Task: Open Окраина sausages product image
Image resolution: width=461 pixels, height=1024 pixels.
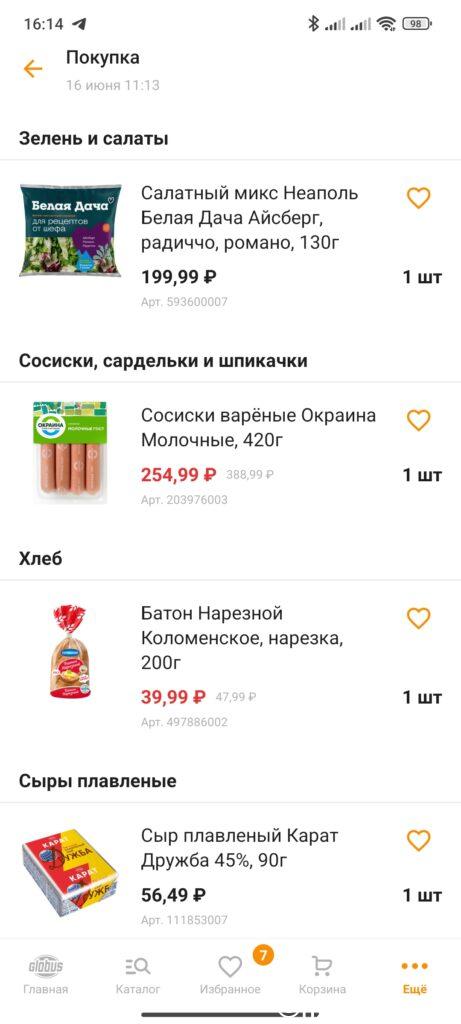Action: click(71, 452)
